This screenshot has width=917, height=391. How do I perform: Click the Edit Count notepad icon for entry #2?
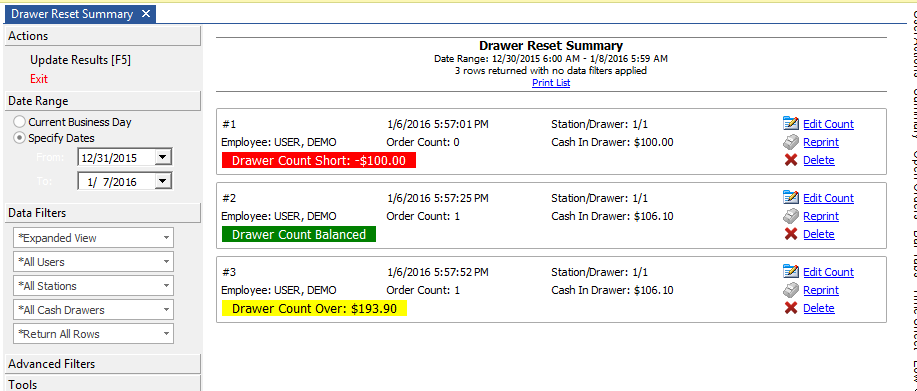(x=790, y=198)
